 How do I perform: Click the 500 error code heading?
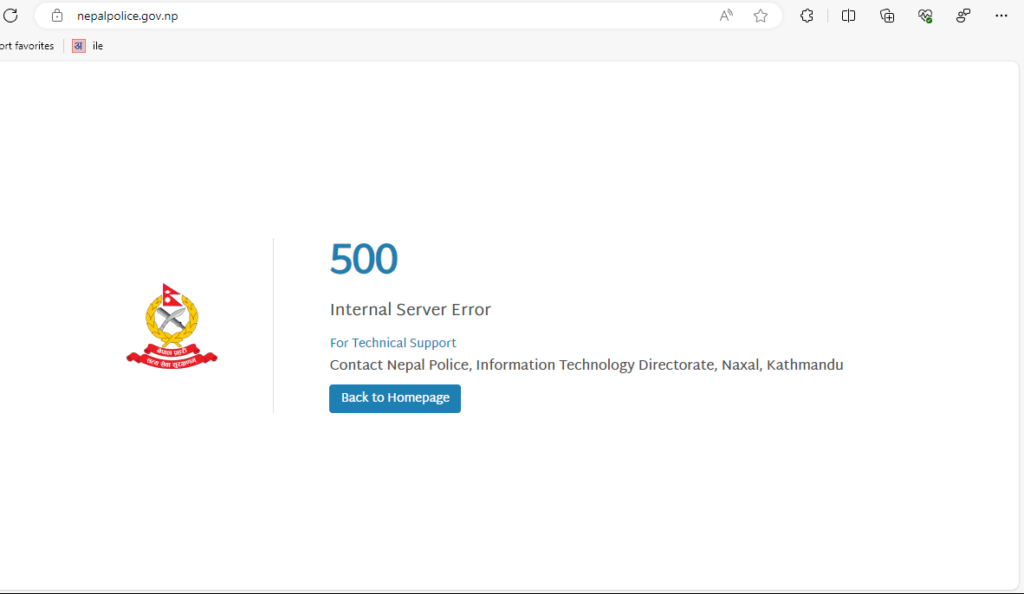click(x=364, y=260)
